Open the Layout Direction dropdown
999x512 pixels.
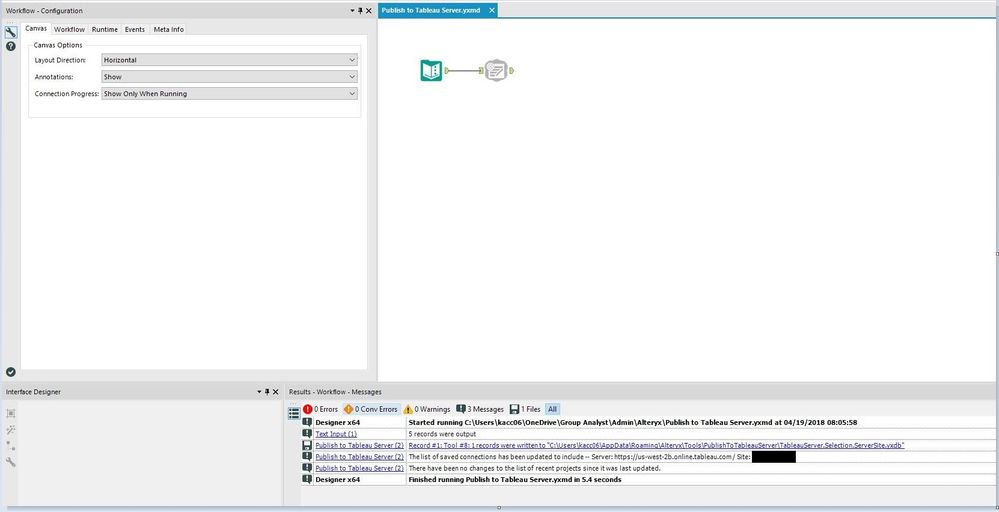tap(229, 60)
